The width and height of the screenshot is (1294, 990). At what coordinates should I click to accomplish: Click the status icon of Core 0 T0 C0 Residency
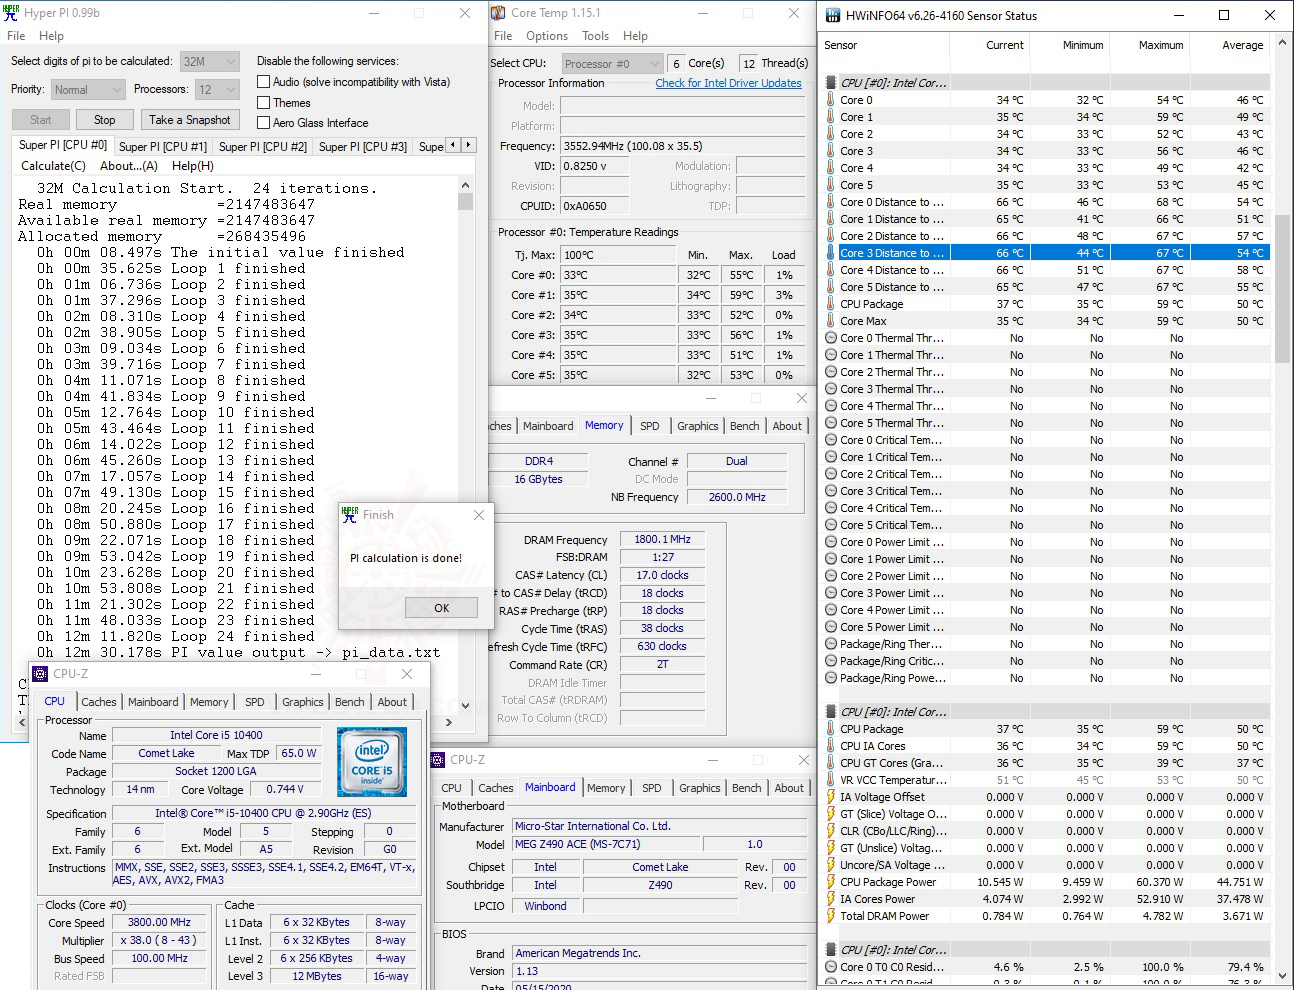(x=831, y=967)
